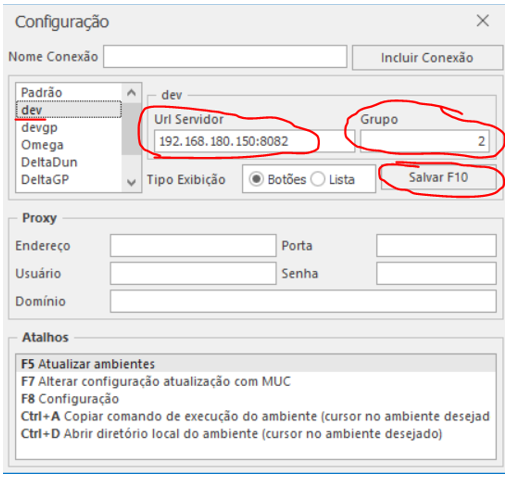Close the Configuração dialog
Screen dimensions: 505x477
coord(482,21)
